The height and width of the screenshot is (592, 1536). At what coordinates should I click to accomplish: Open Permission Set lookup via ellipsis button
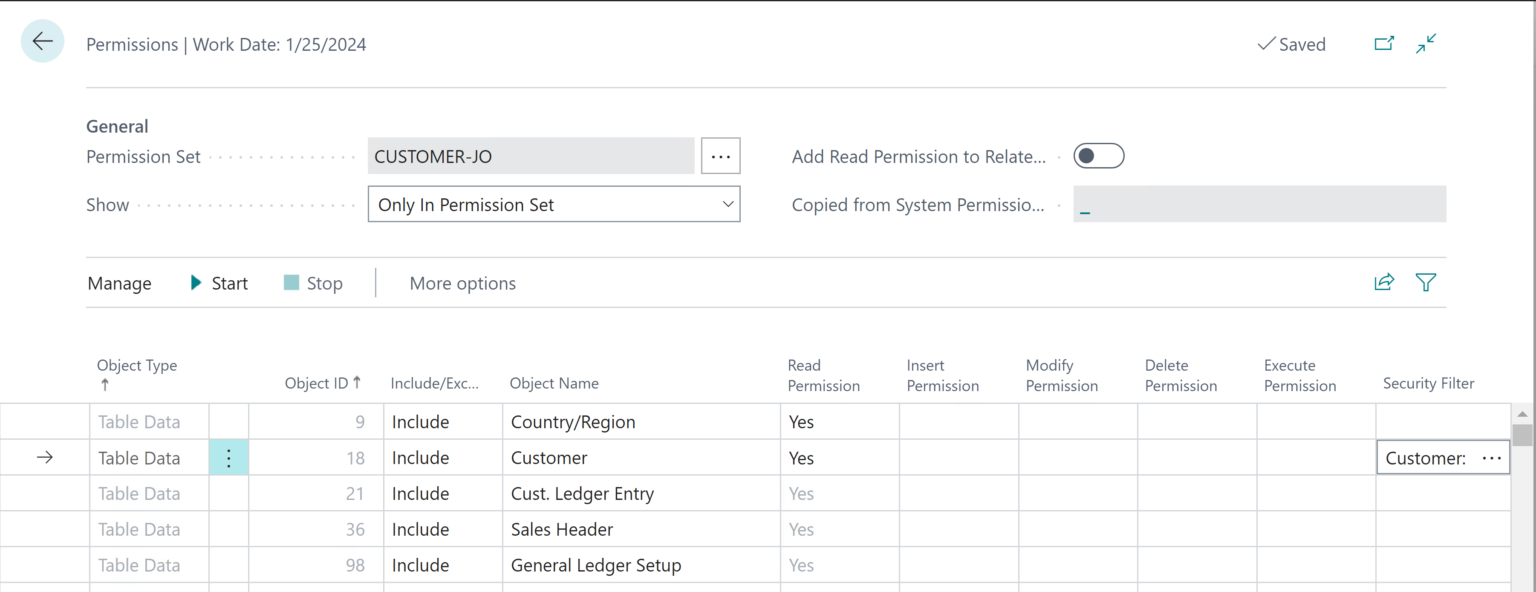click(x=720, y=156)
